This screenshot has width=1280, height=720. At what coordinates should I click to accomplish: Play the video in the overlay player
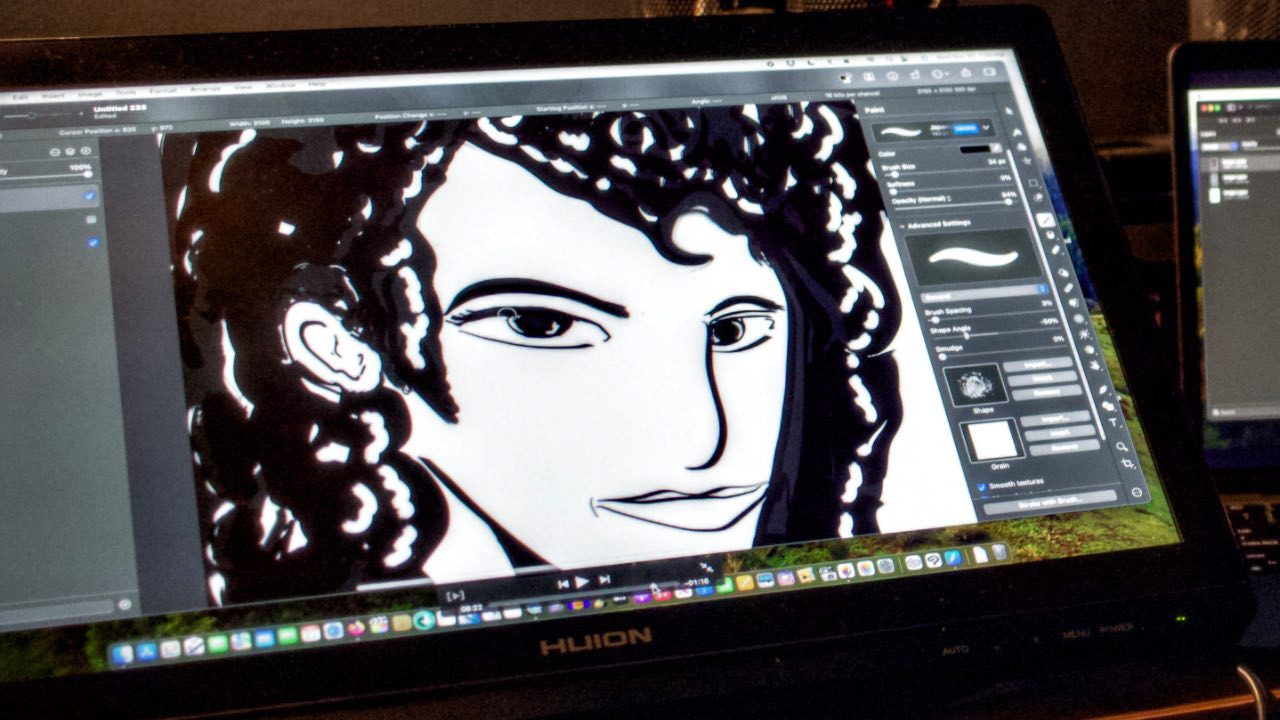click(582, 582)
